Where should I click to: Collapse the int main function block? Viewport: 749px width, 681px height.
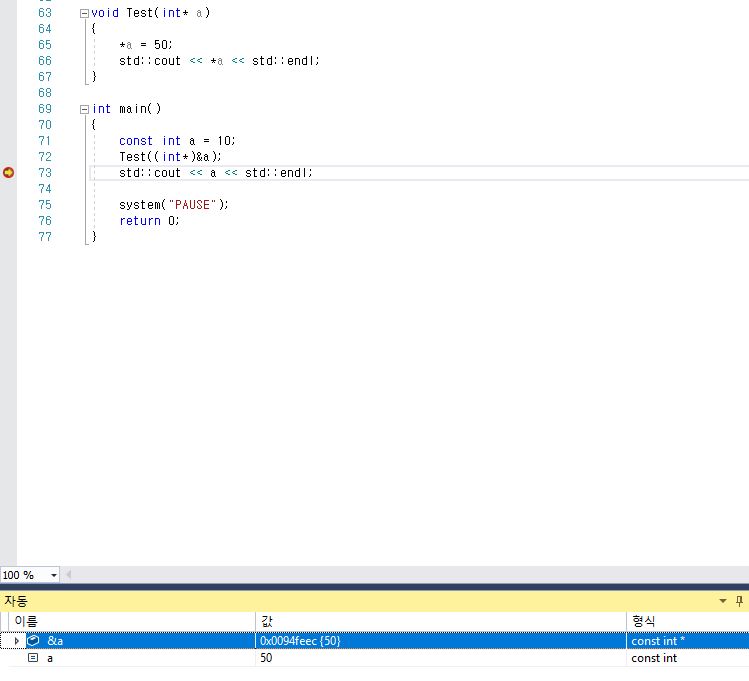(x=84, y=109)
